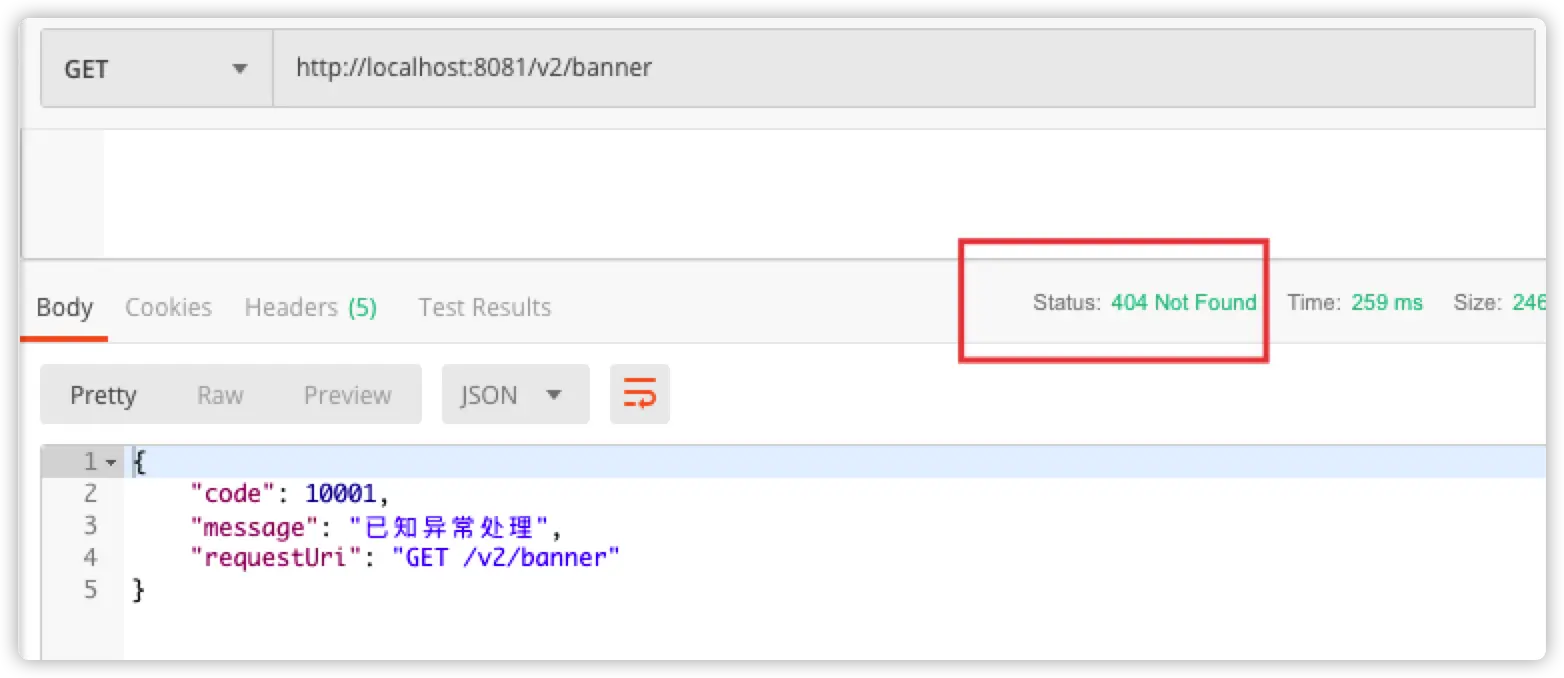Open the Cookies tab
The image size is (1564, 678).
tap(168, 307)
